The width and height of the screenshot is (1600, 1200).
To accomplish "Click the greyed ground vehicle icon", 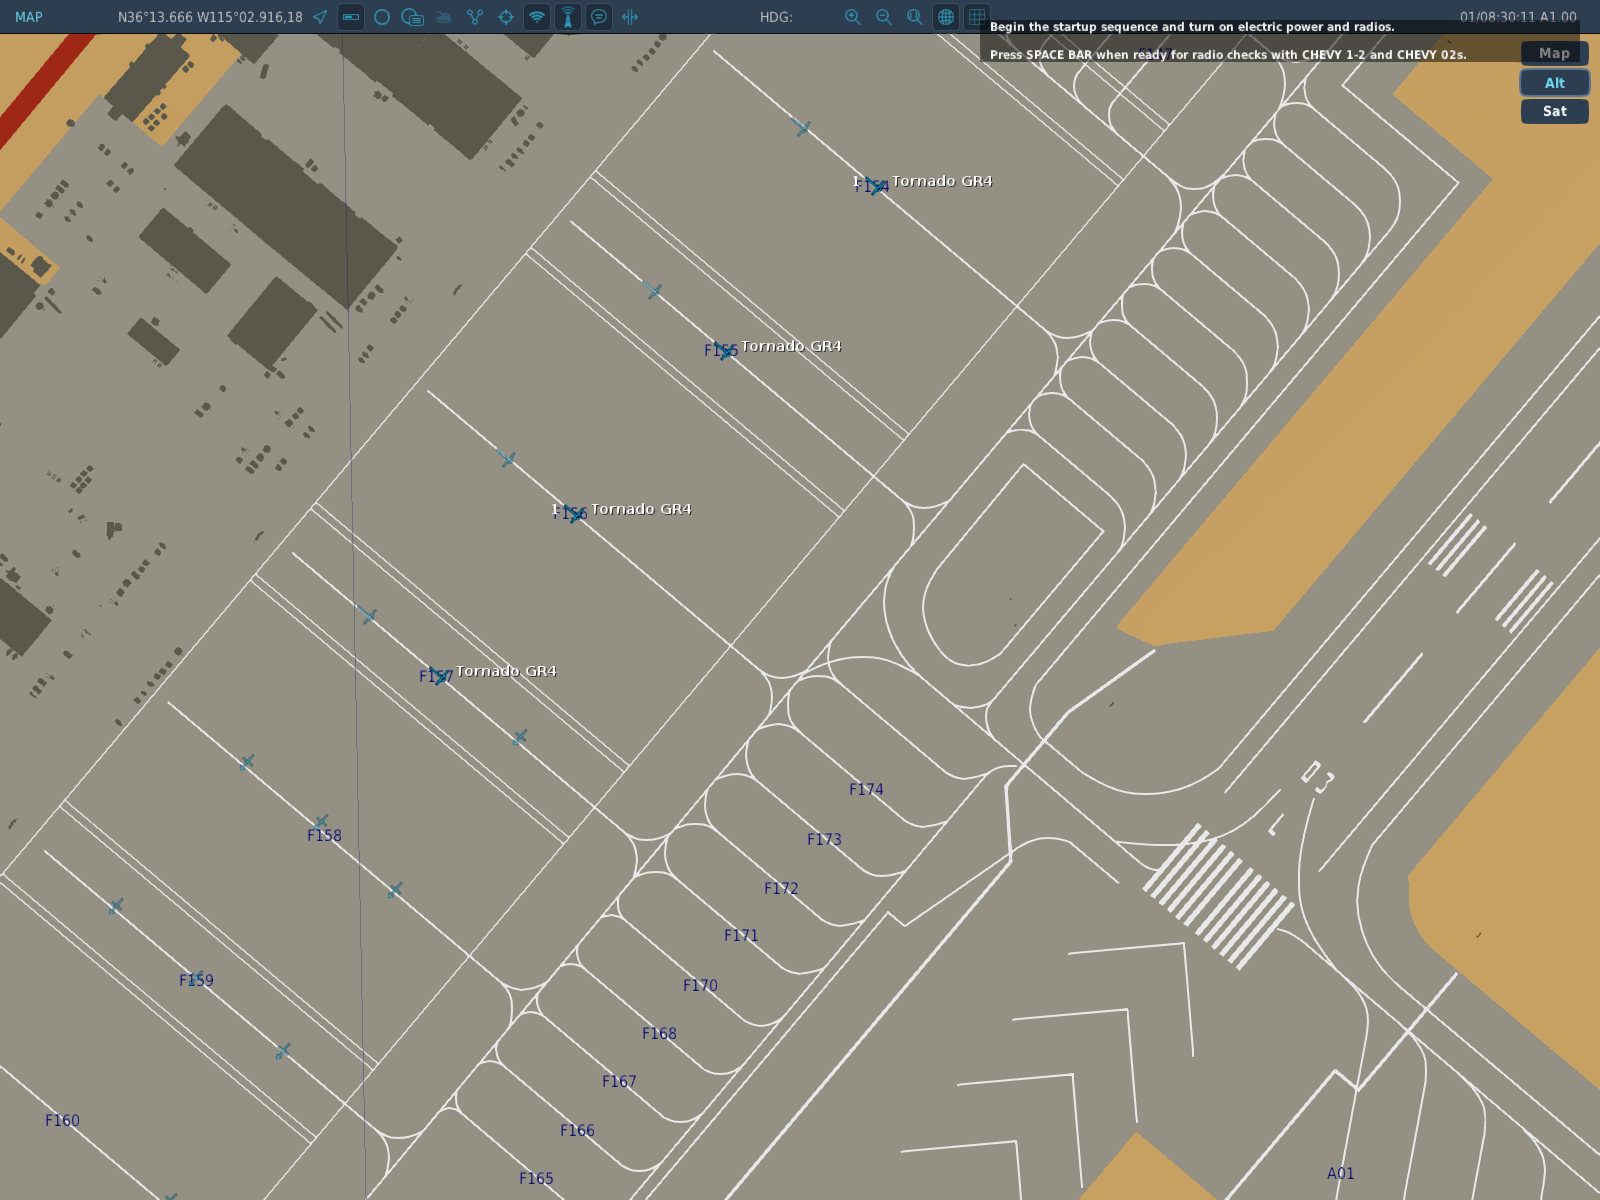I will pyautogui.click(x=444, y=17).
